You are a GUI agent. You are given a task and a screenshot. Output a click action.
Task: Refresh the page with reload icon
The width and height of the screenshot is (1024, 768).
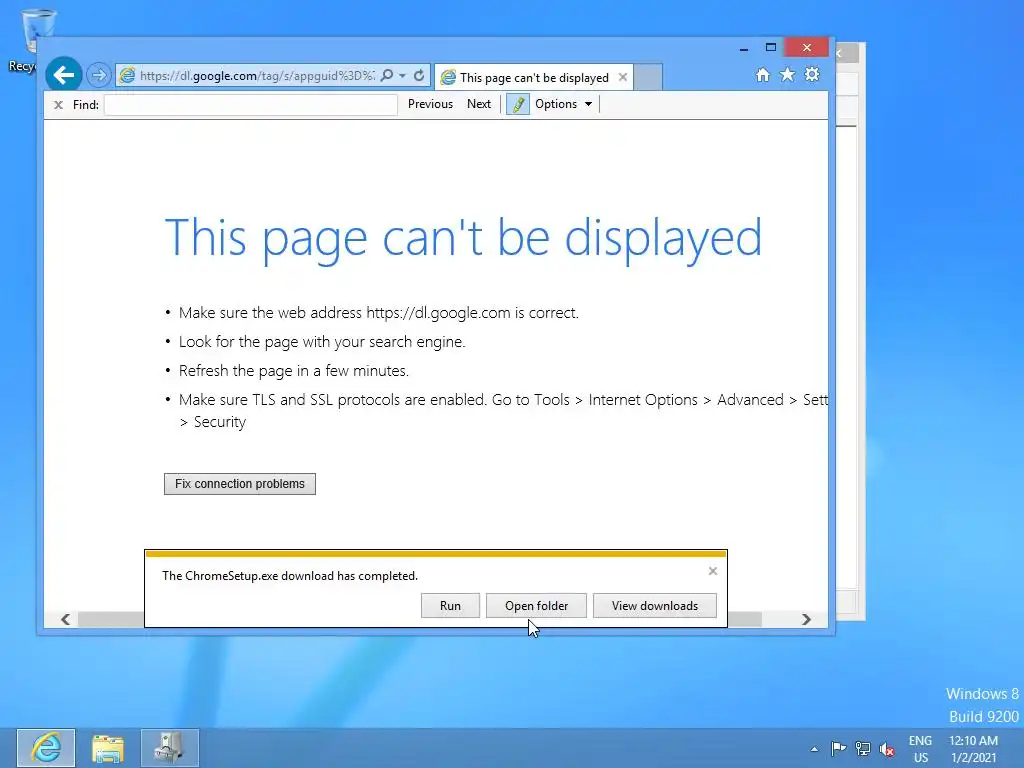tap(419, 76)
